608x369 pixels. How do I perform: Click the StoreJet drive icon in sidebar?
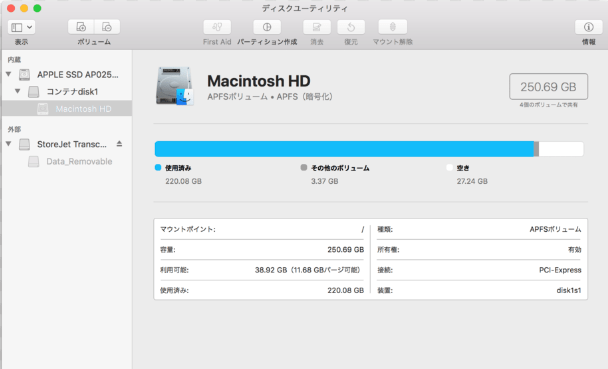click(24, 144)
